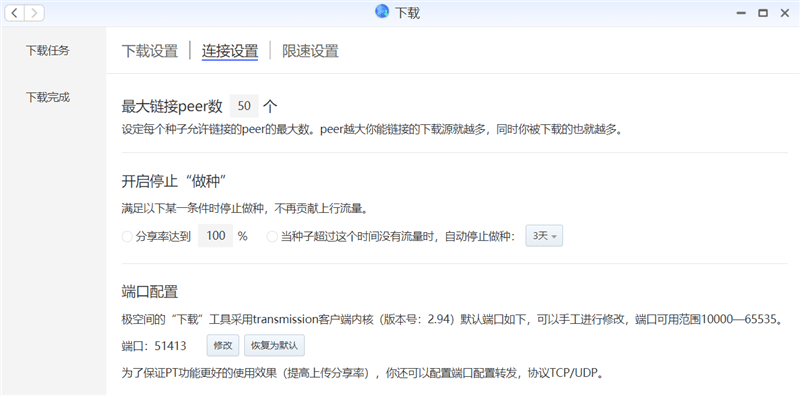Switch to the 限速设置 tab

[310, 51]
